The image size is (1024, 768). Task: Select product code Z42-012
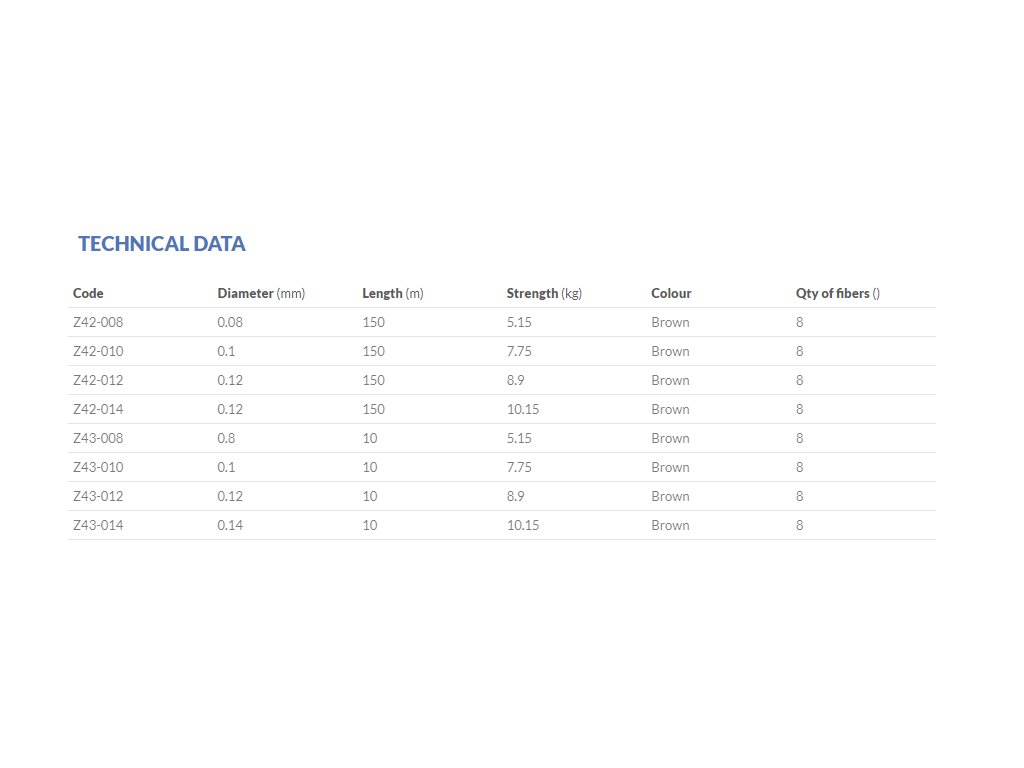click(98, 381)
